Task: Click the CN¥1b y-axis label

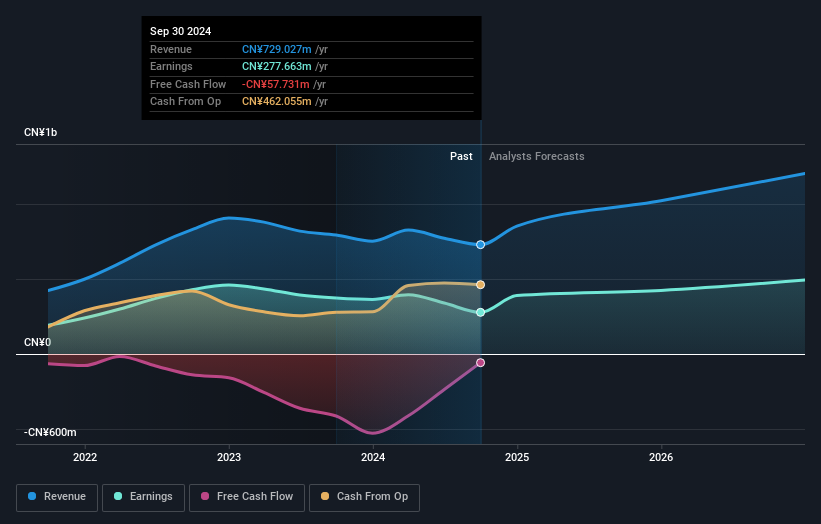Action: [40, 132]
